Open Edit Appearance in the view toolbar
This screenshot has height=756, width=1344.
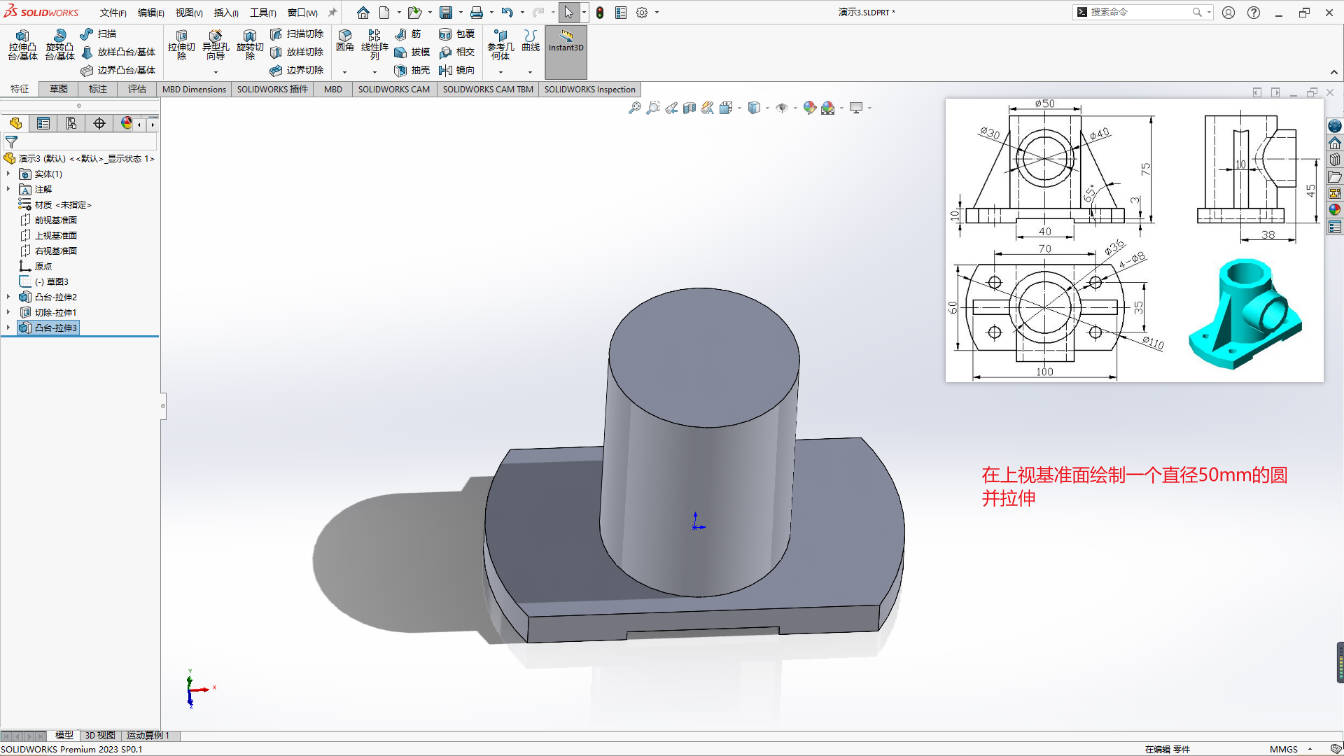(810, 108)
